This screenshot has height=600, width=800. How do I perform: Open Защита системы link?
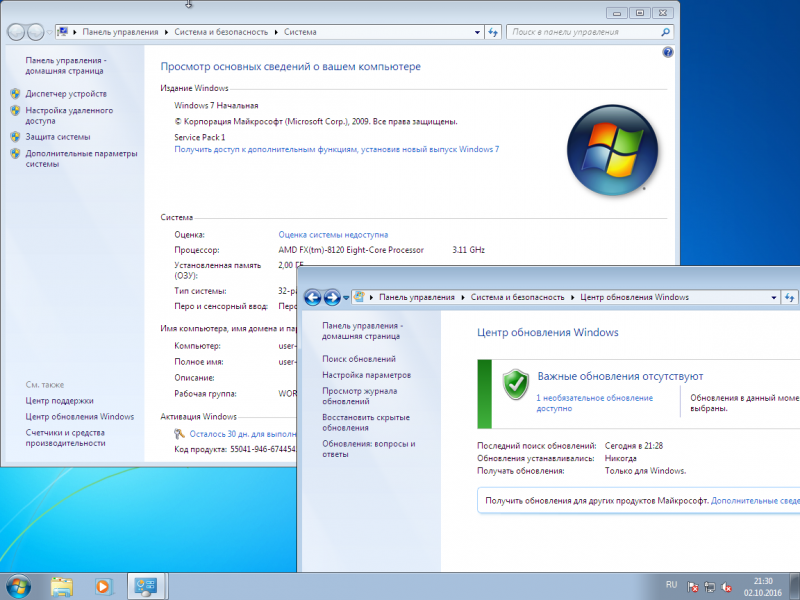[x=58, y=137]
